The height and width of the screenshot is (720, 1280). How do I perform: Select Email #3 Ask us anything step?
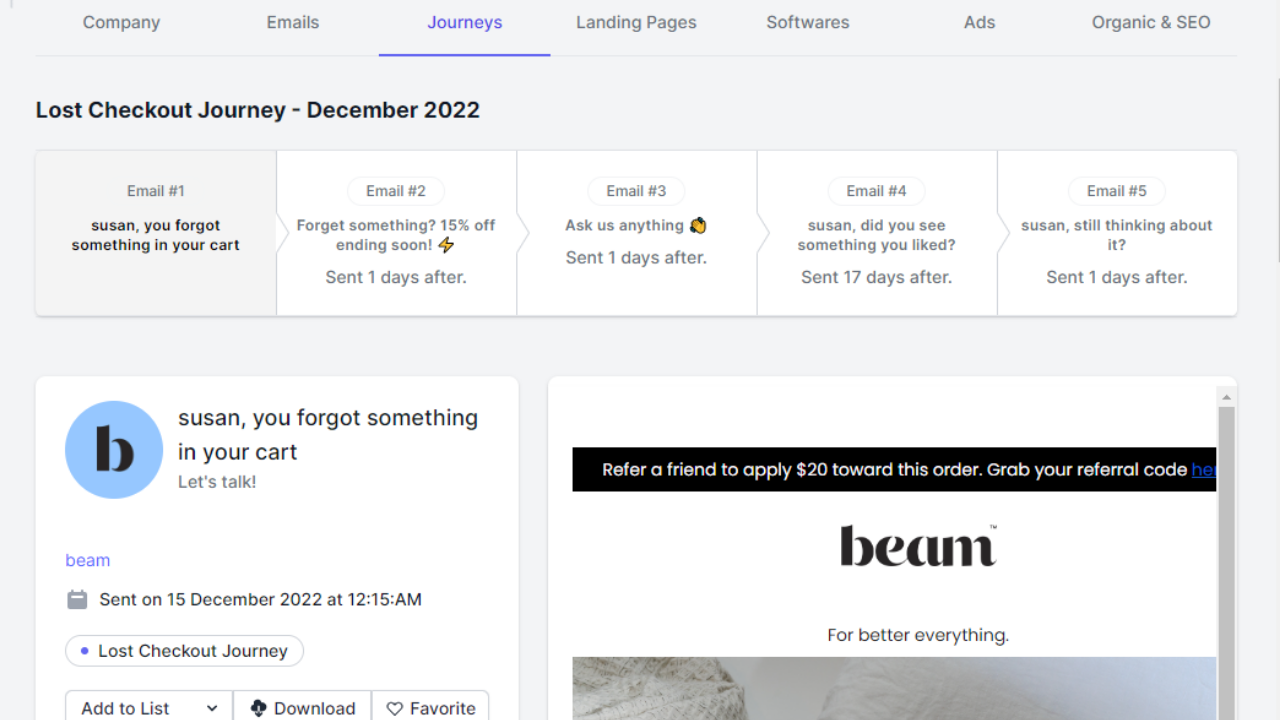pyautogui.click(x=636, y=233)
